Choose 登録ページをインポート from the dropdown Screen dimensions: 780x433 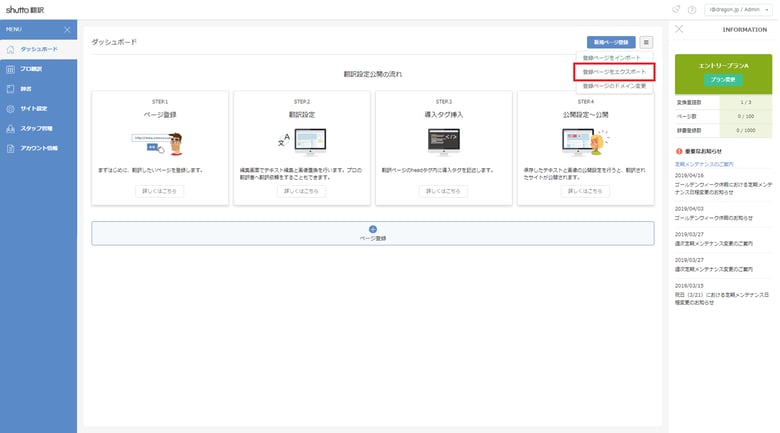tap(611, 58)
